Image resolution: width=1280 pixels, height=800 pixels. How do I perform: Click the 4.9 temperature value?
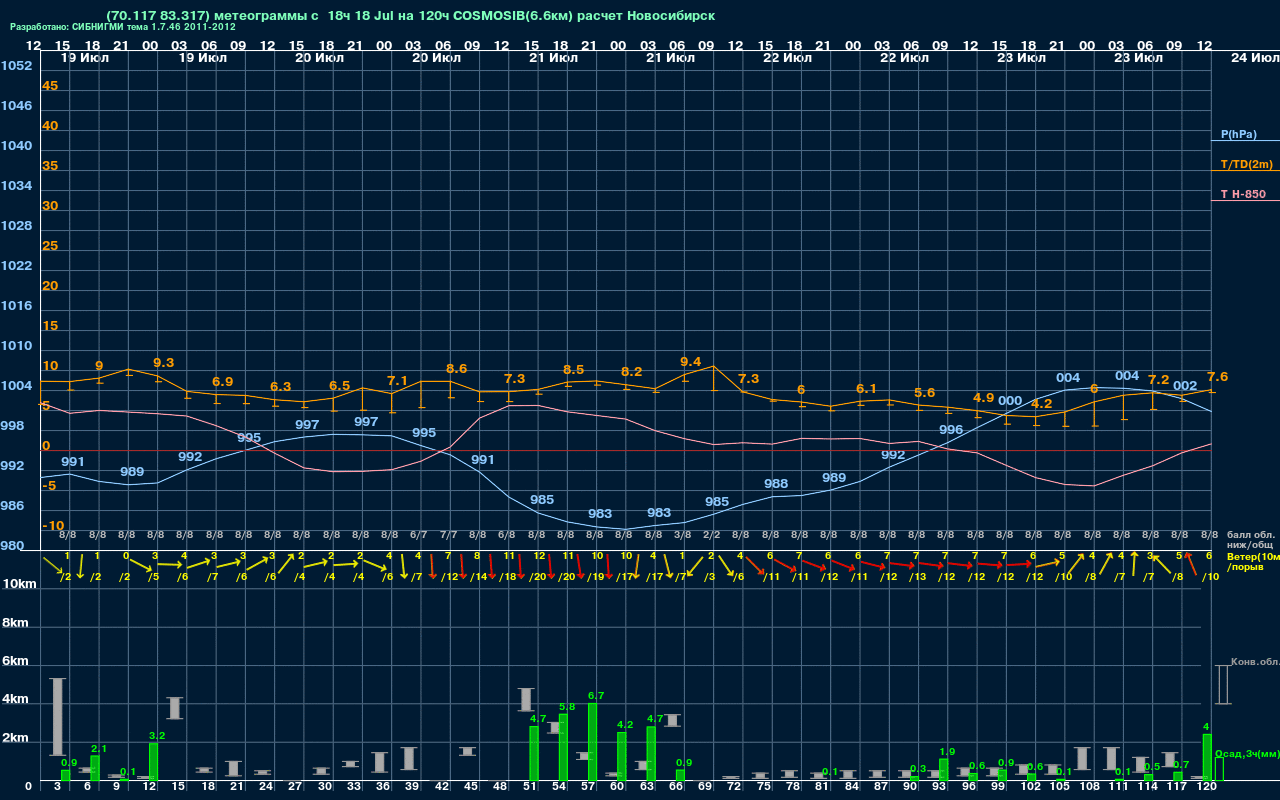[x=983, y=398]
